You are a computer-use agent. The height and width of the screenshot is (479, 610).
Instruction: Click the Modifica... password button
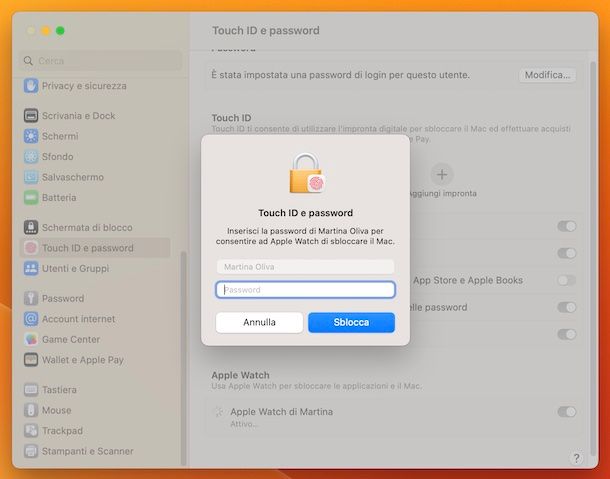[x=547, y=75]
